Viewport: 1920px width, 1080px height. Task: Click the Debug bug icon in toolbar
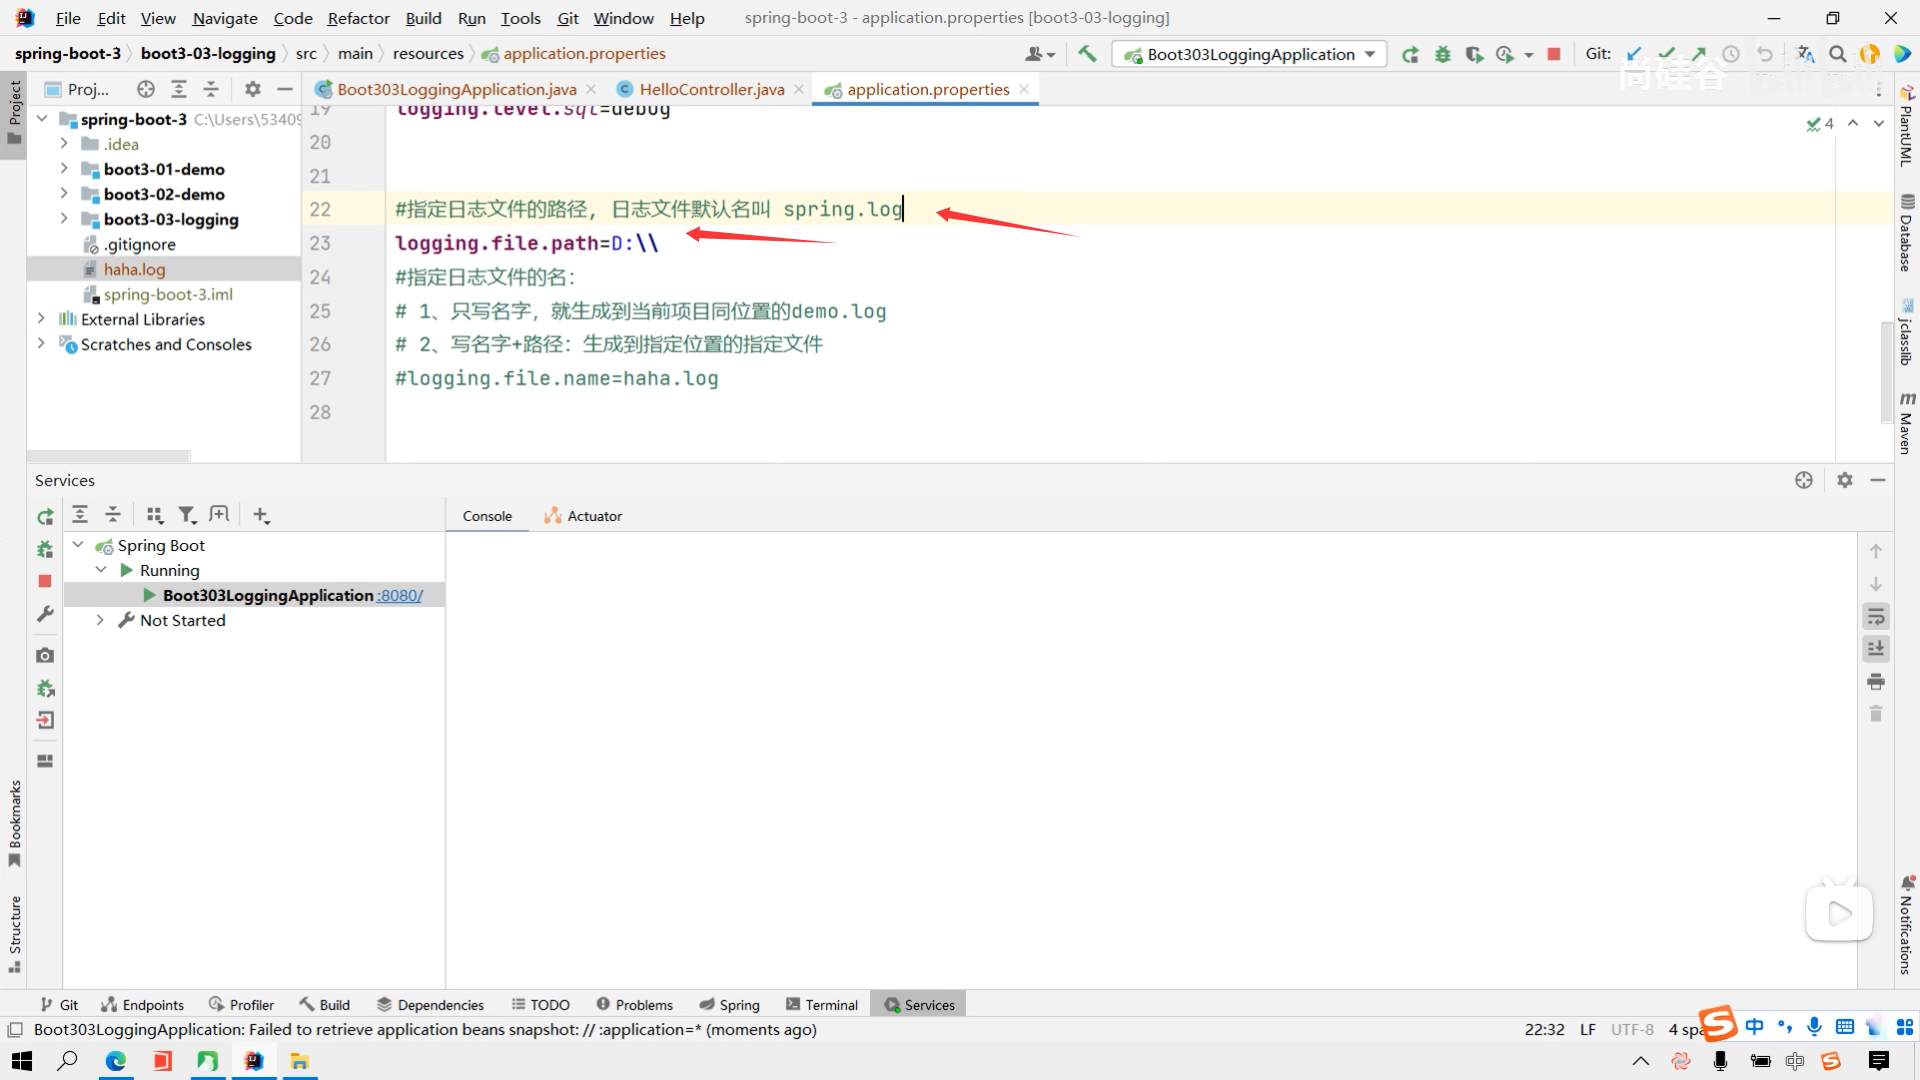pyautogui.click(x=1442, y=54)
